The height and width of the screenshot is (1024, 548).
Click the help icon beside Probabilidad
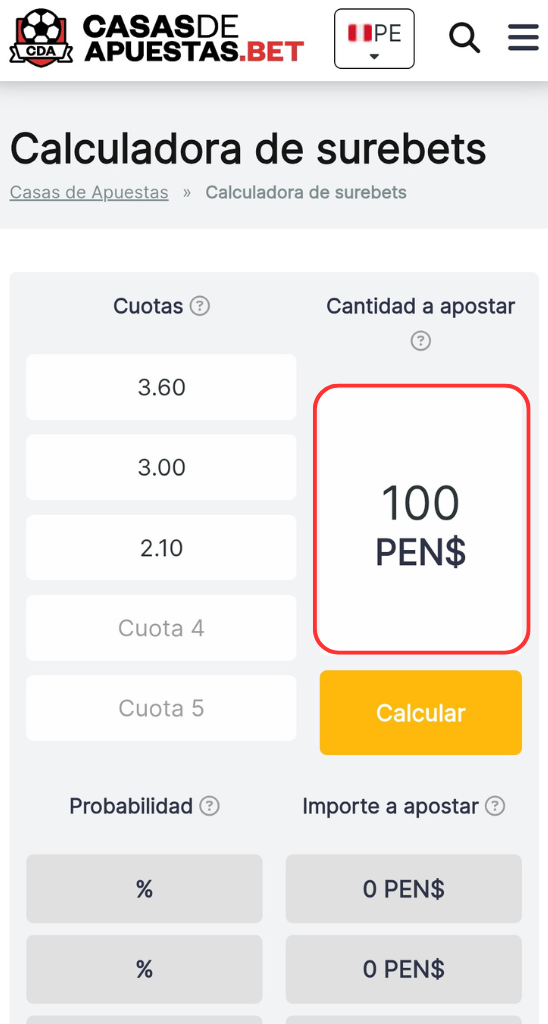click(x=209, y=806)
